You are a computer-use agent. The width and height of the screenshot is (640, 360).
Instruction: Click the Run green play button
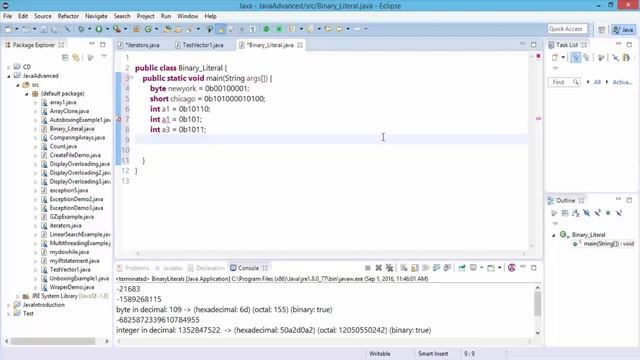coord(99,29)
